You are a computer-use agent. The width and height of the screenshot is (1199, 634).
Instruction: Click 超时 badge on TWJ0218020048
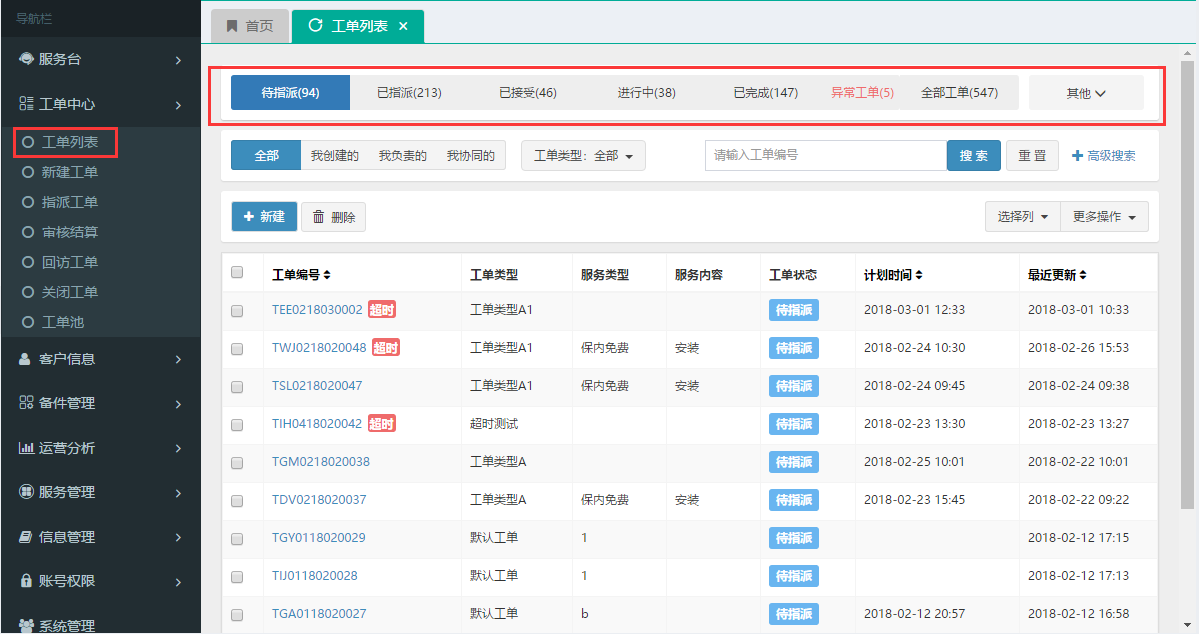(x=385, y=348)
